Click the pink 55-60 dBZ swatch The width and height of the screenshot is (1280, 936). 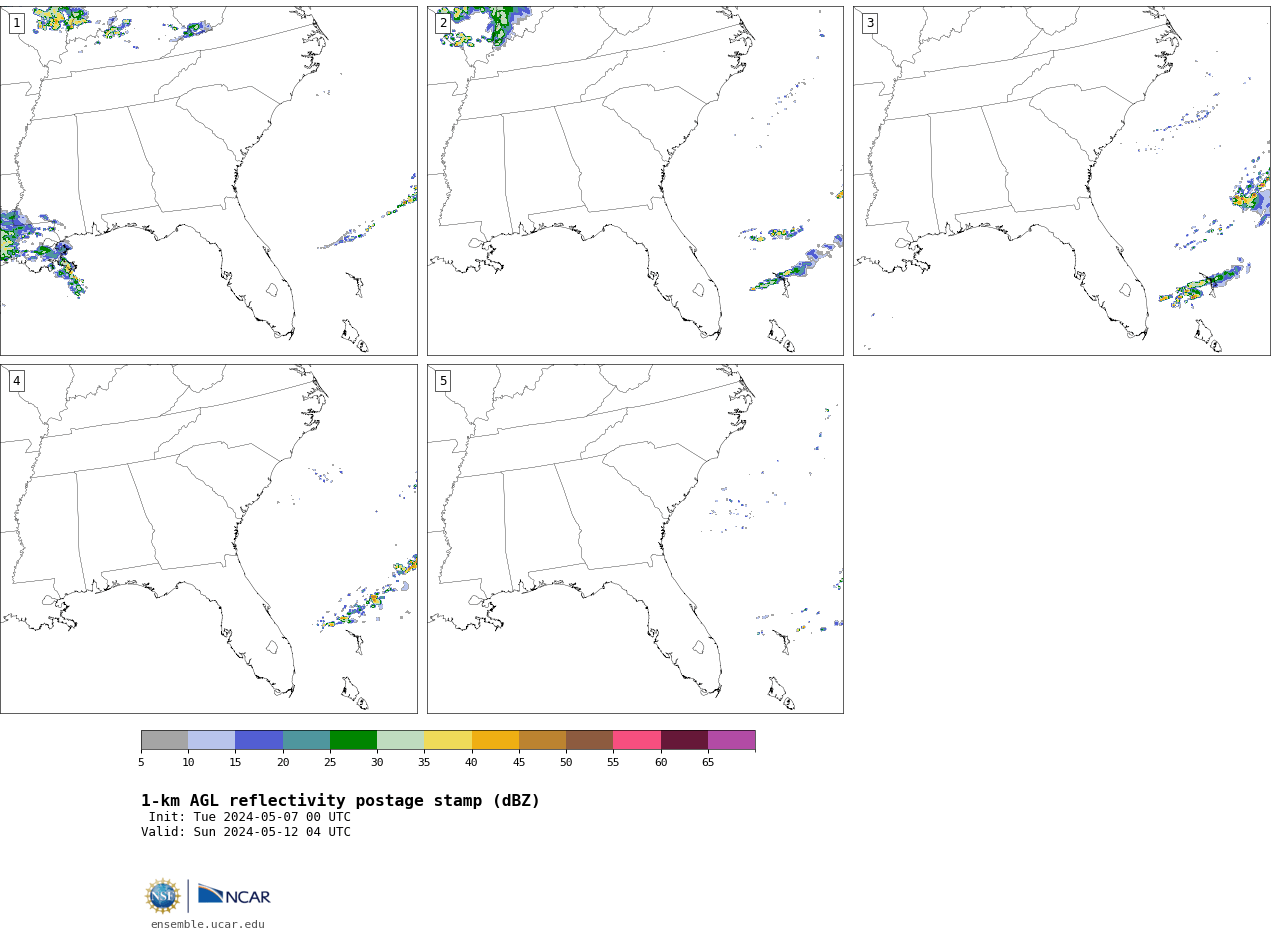(x=637, y=740)
